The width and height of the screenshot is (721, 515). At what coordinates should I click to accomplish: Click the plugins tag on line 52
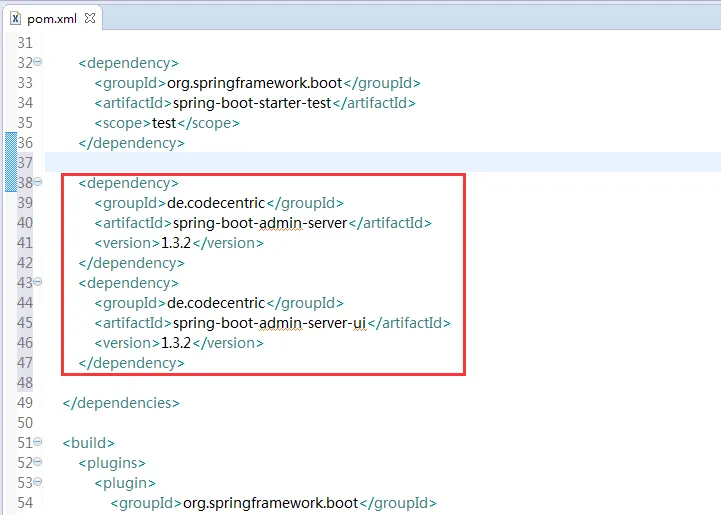[112, 463]
